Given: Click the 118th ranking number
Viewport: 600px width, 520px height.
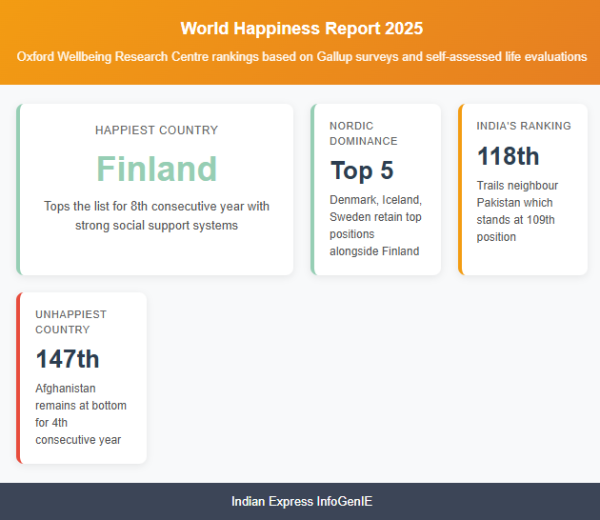Looking at the screenshot, I should [508, 156].
